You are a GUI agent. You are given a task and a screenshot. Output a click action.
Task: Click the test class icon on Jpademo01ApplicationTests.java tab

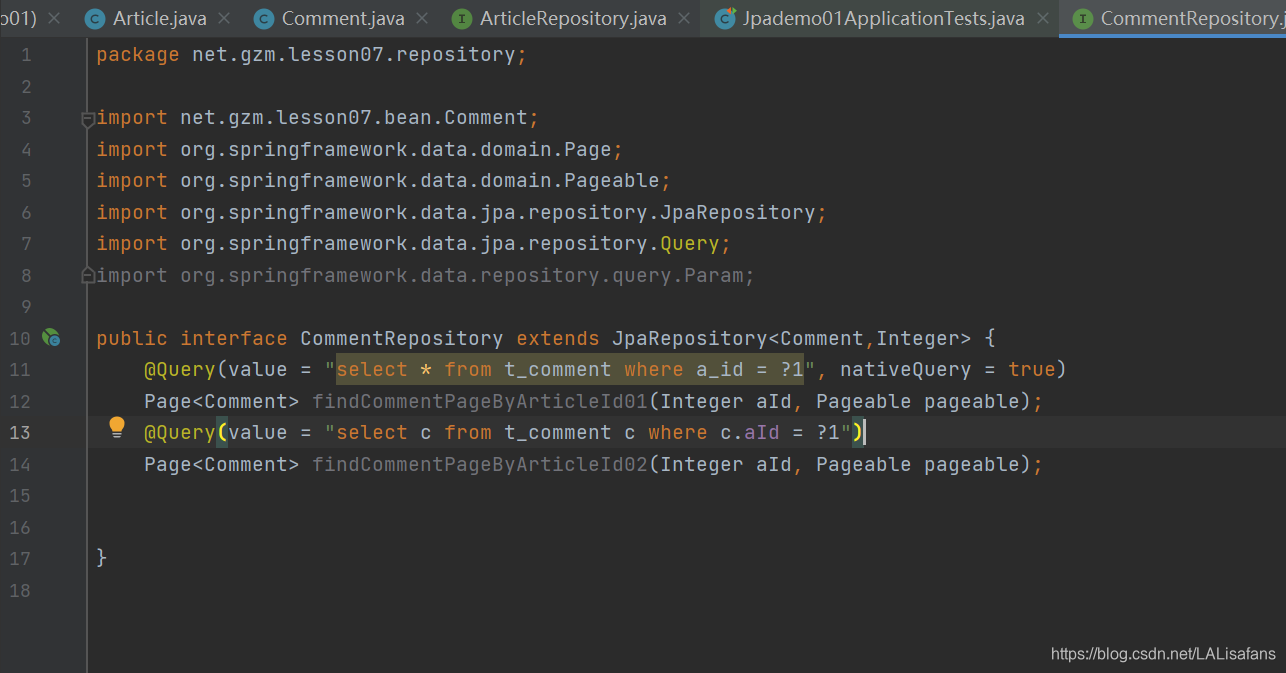(726, 19)
